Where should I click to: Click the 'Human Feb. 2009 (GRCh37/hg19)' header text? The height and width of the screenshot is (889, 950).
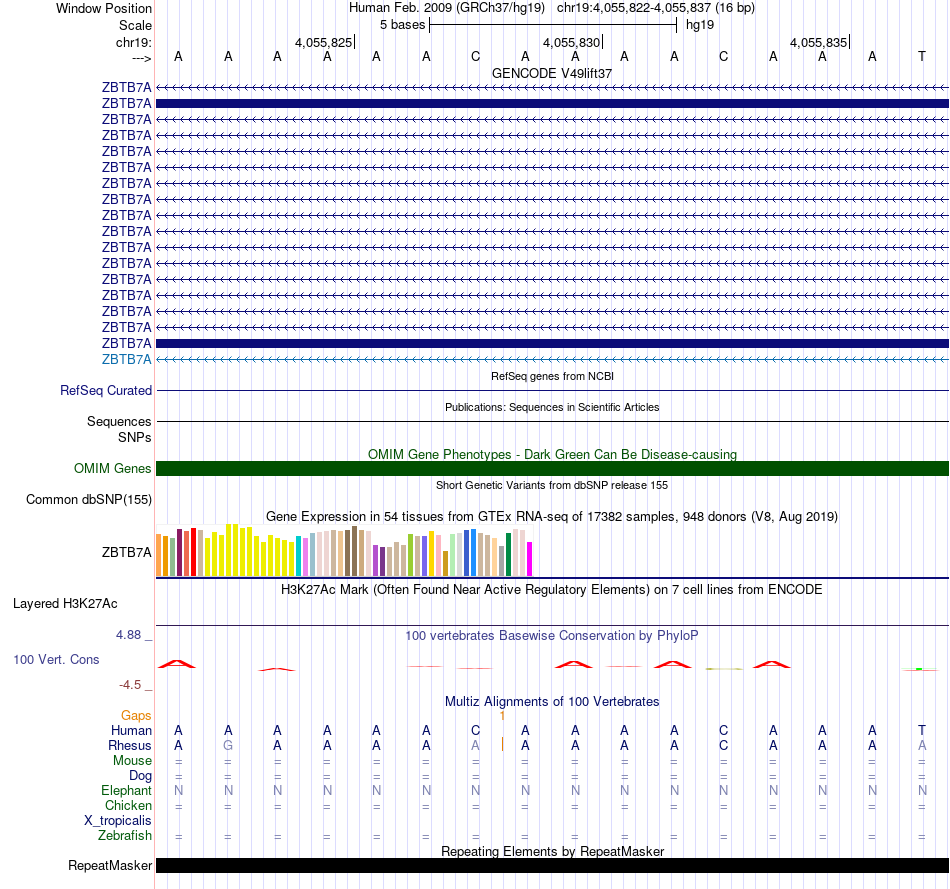coord(447,8)
